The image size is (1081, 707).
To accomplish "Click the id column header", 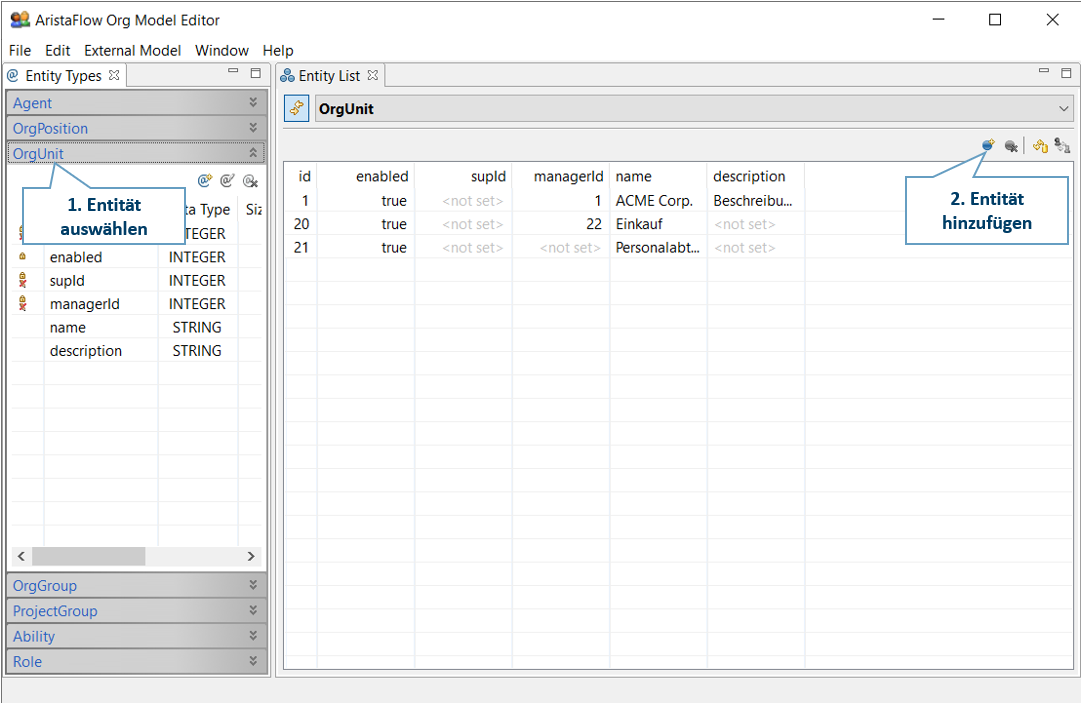I will 301,176.
